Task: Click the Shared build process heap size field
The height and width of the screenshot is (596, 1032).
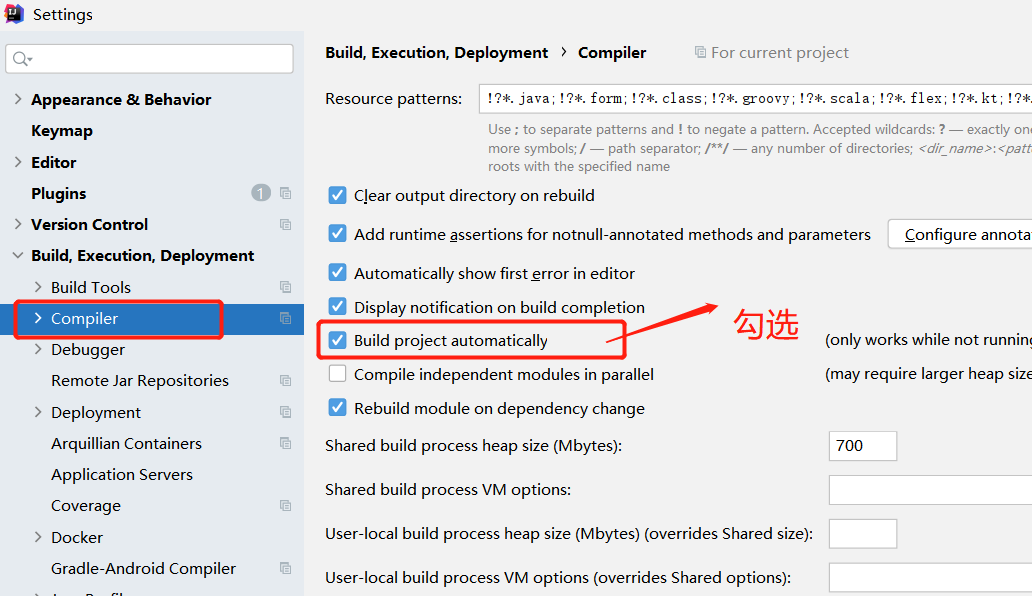Action: tap(862, 446)
